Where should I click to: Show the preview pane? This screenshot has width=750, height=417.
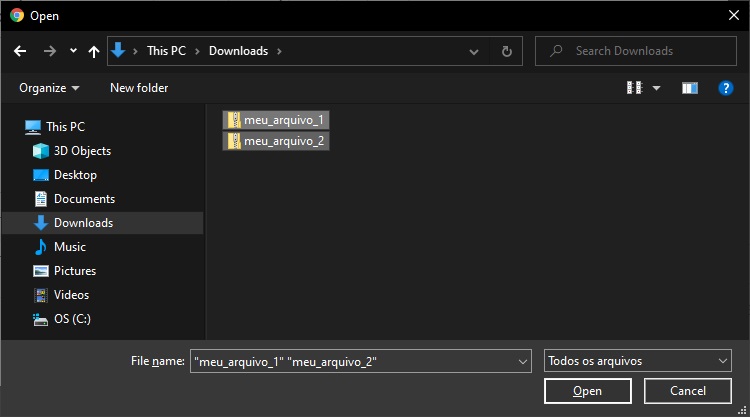click(x=690, y=88)
